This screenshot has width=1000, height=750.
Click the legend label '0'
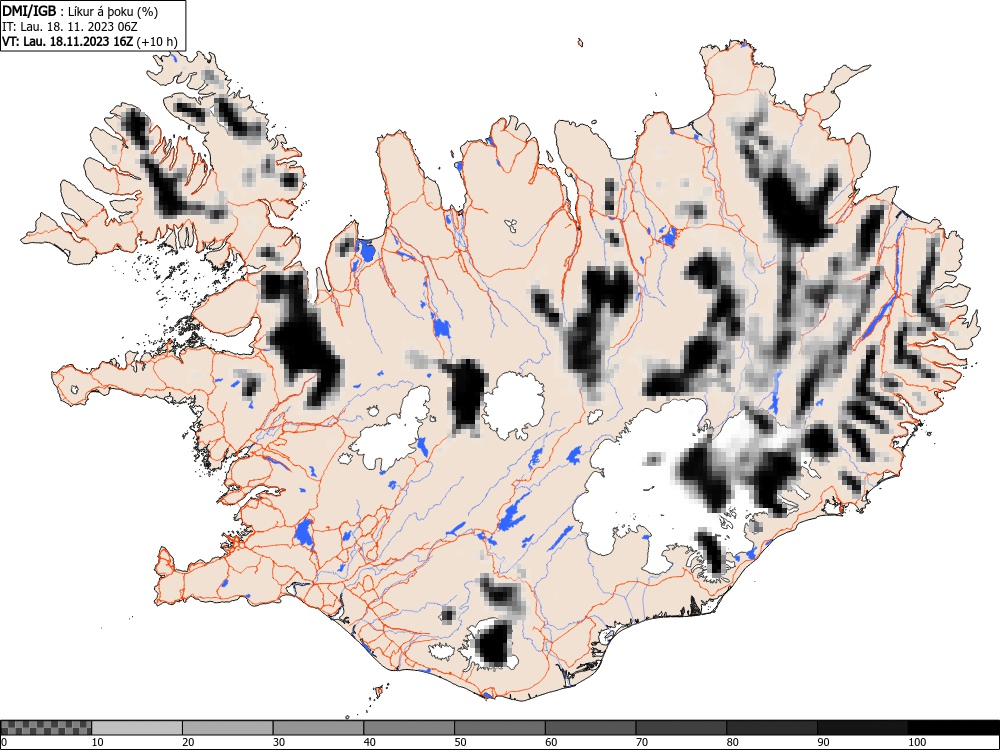4,742
